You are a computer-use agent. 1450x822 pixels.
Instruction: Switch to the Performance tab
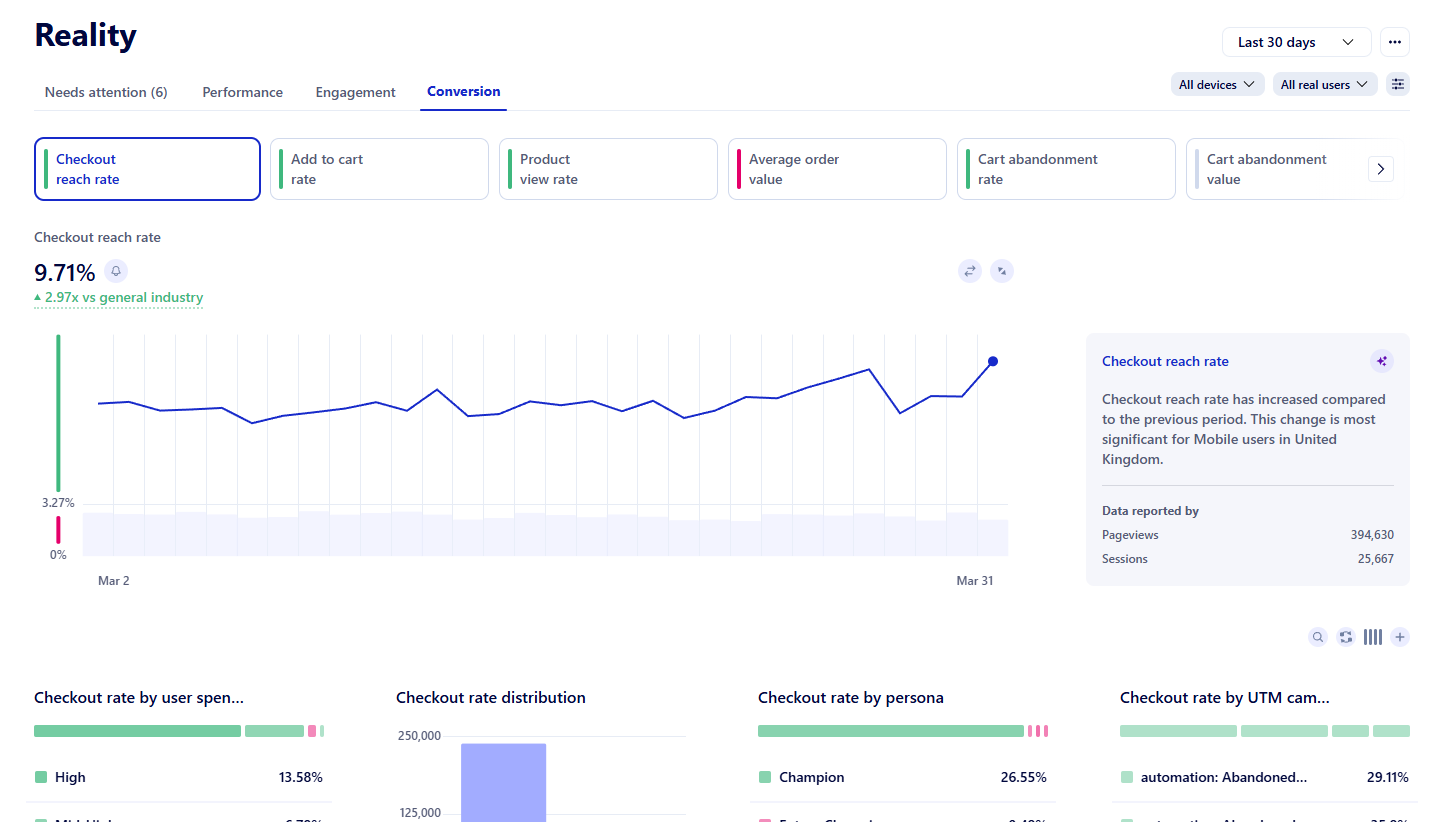pyautogui.click(x=242, y=91)
